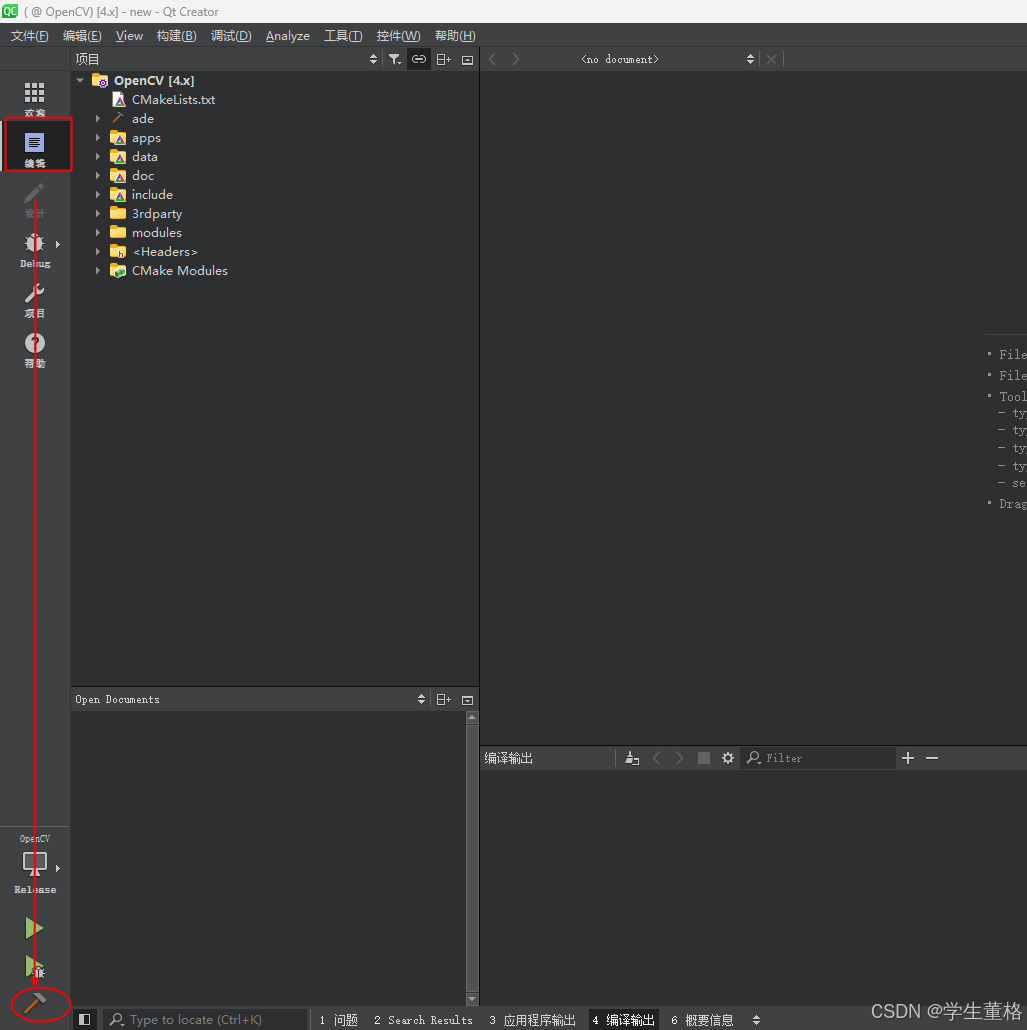Image resolution: width=1027 pixels, height=1030 pixels.
Task: Go back in editor history
Action: tap(493, 59)
